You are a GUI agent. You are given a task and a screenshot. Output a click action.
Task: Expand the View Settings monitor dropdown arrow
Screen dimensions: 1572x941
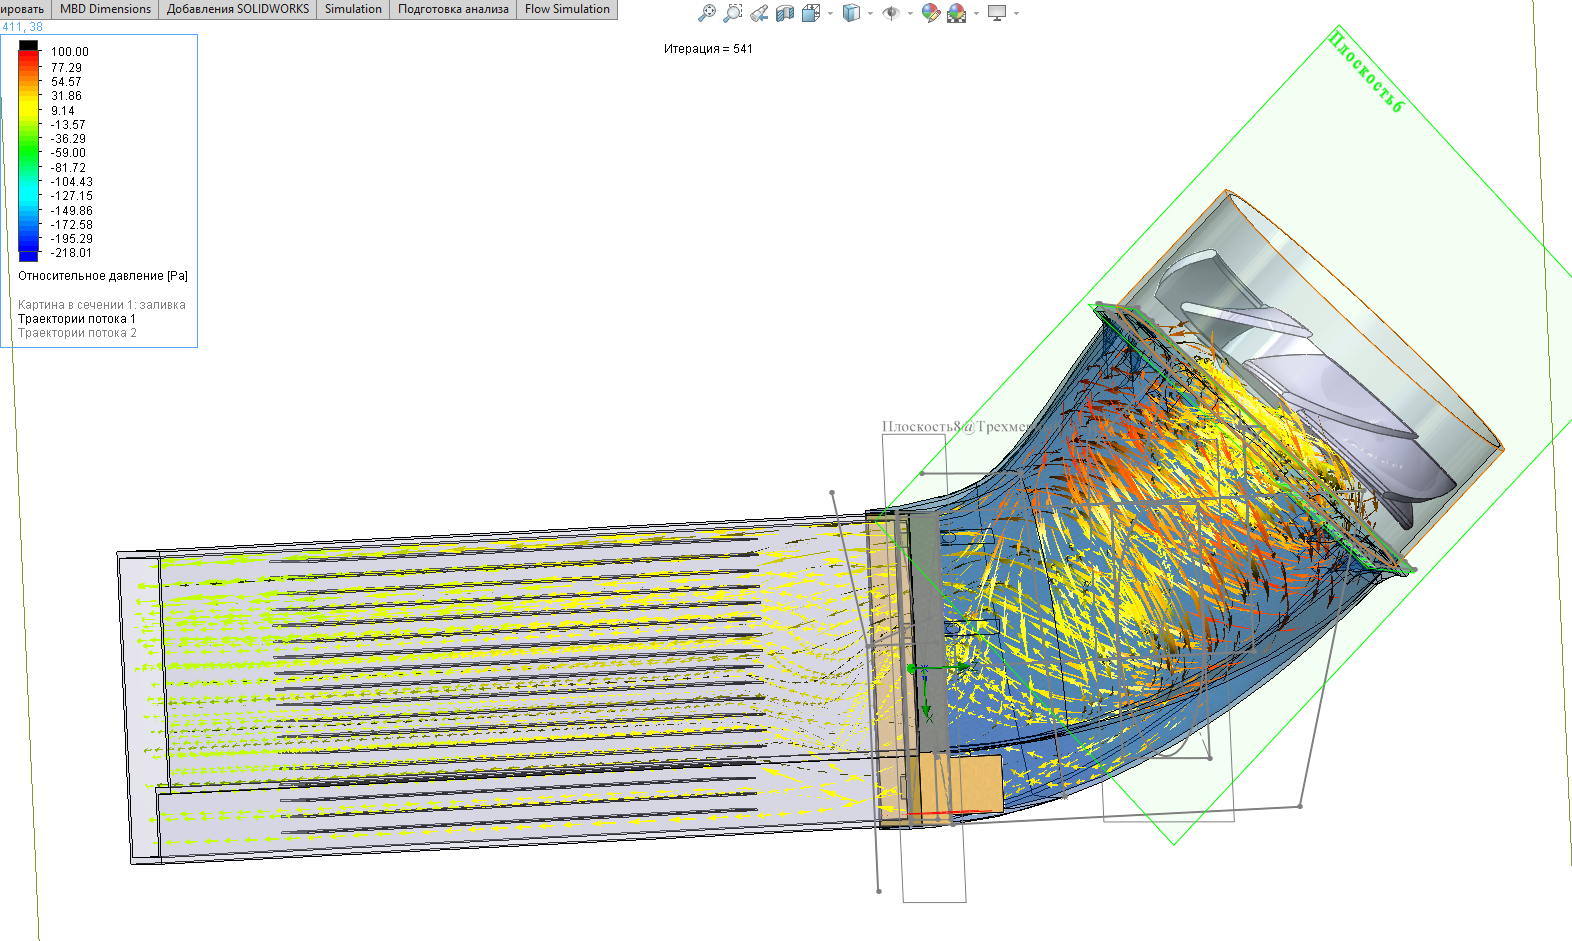point(1016,14)
